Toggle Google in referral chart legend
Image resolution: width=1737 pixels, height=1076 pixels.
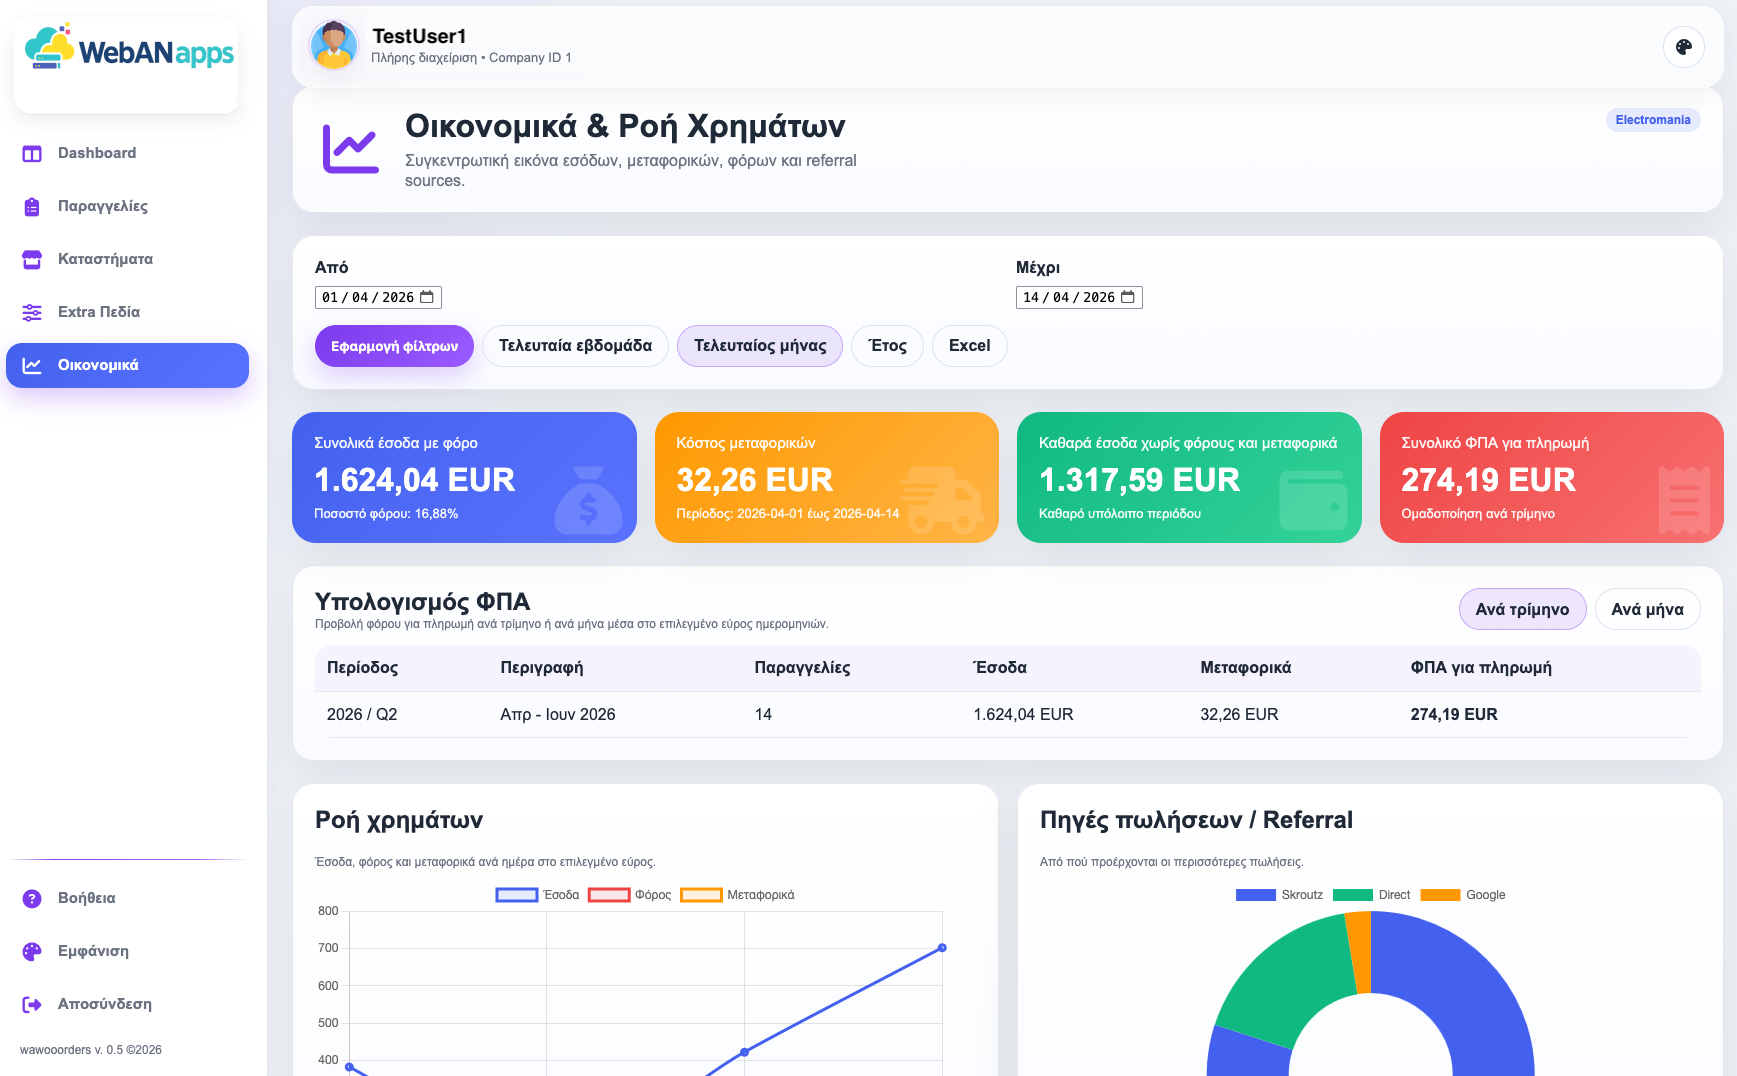coord(1463,895)
